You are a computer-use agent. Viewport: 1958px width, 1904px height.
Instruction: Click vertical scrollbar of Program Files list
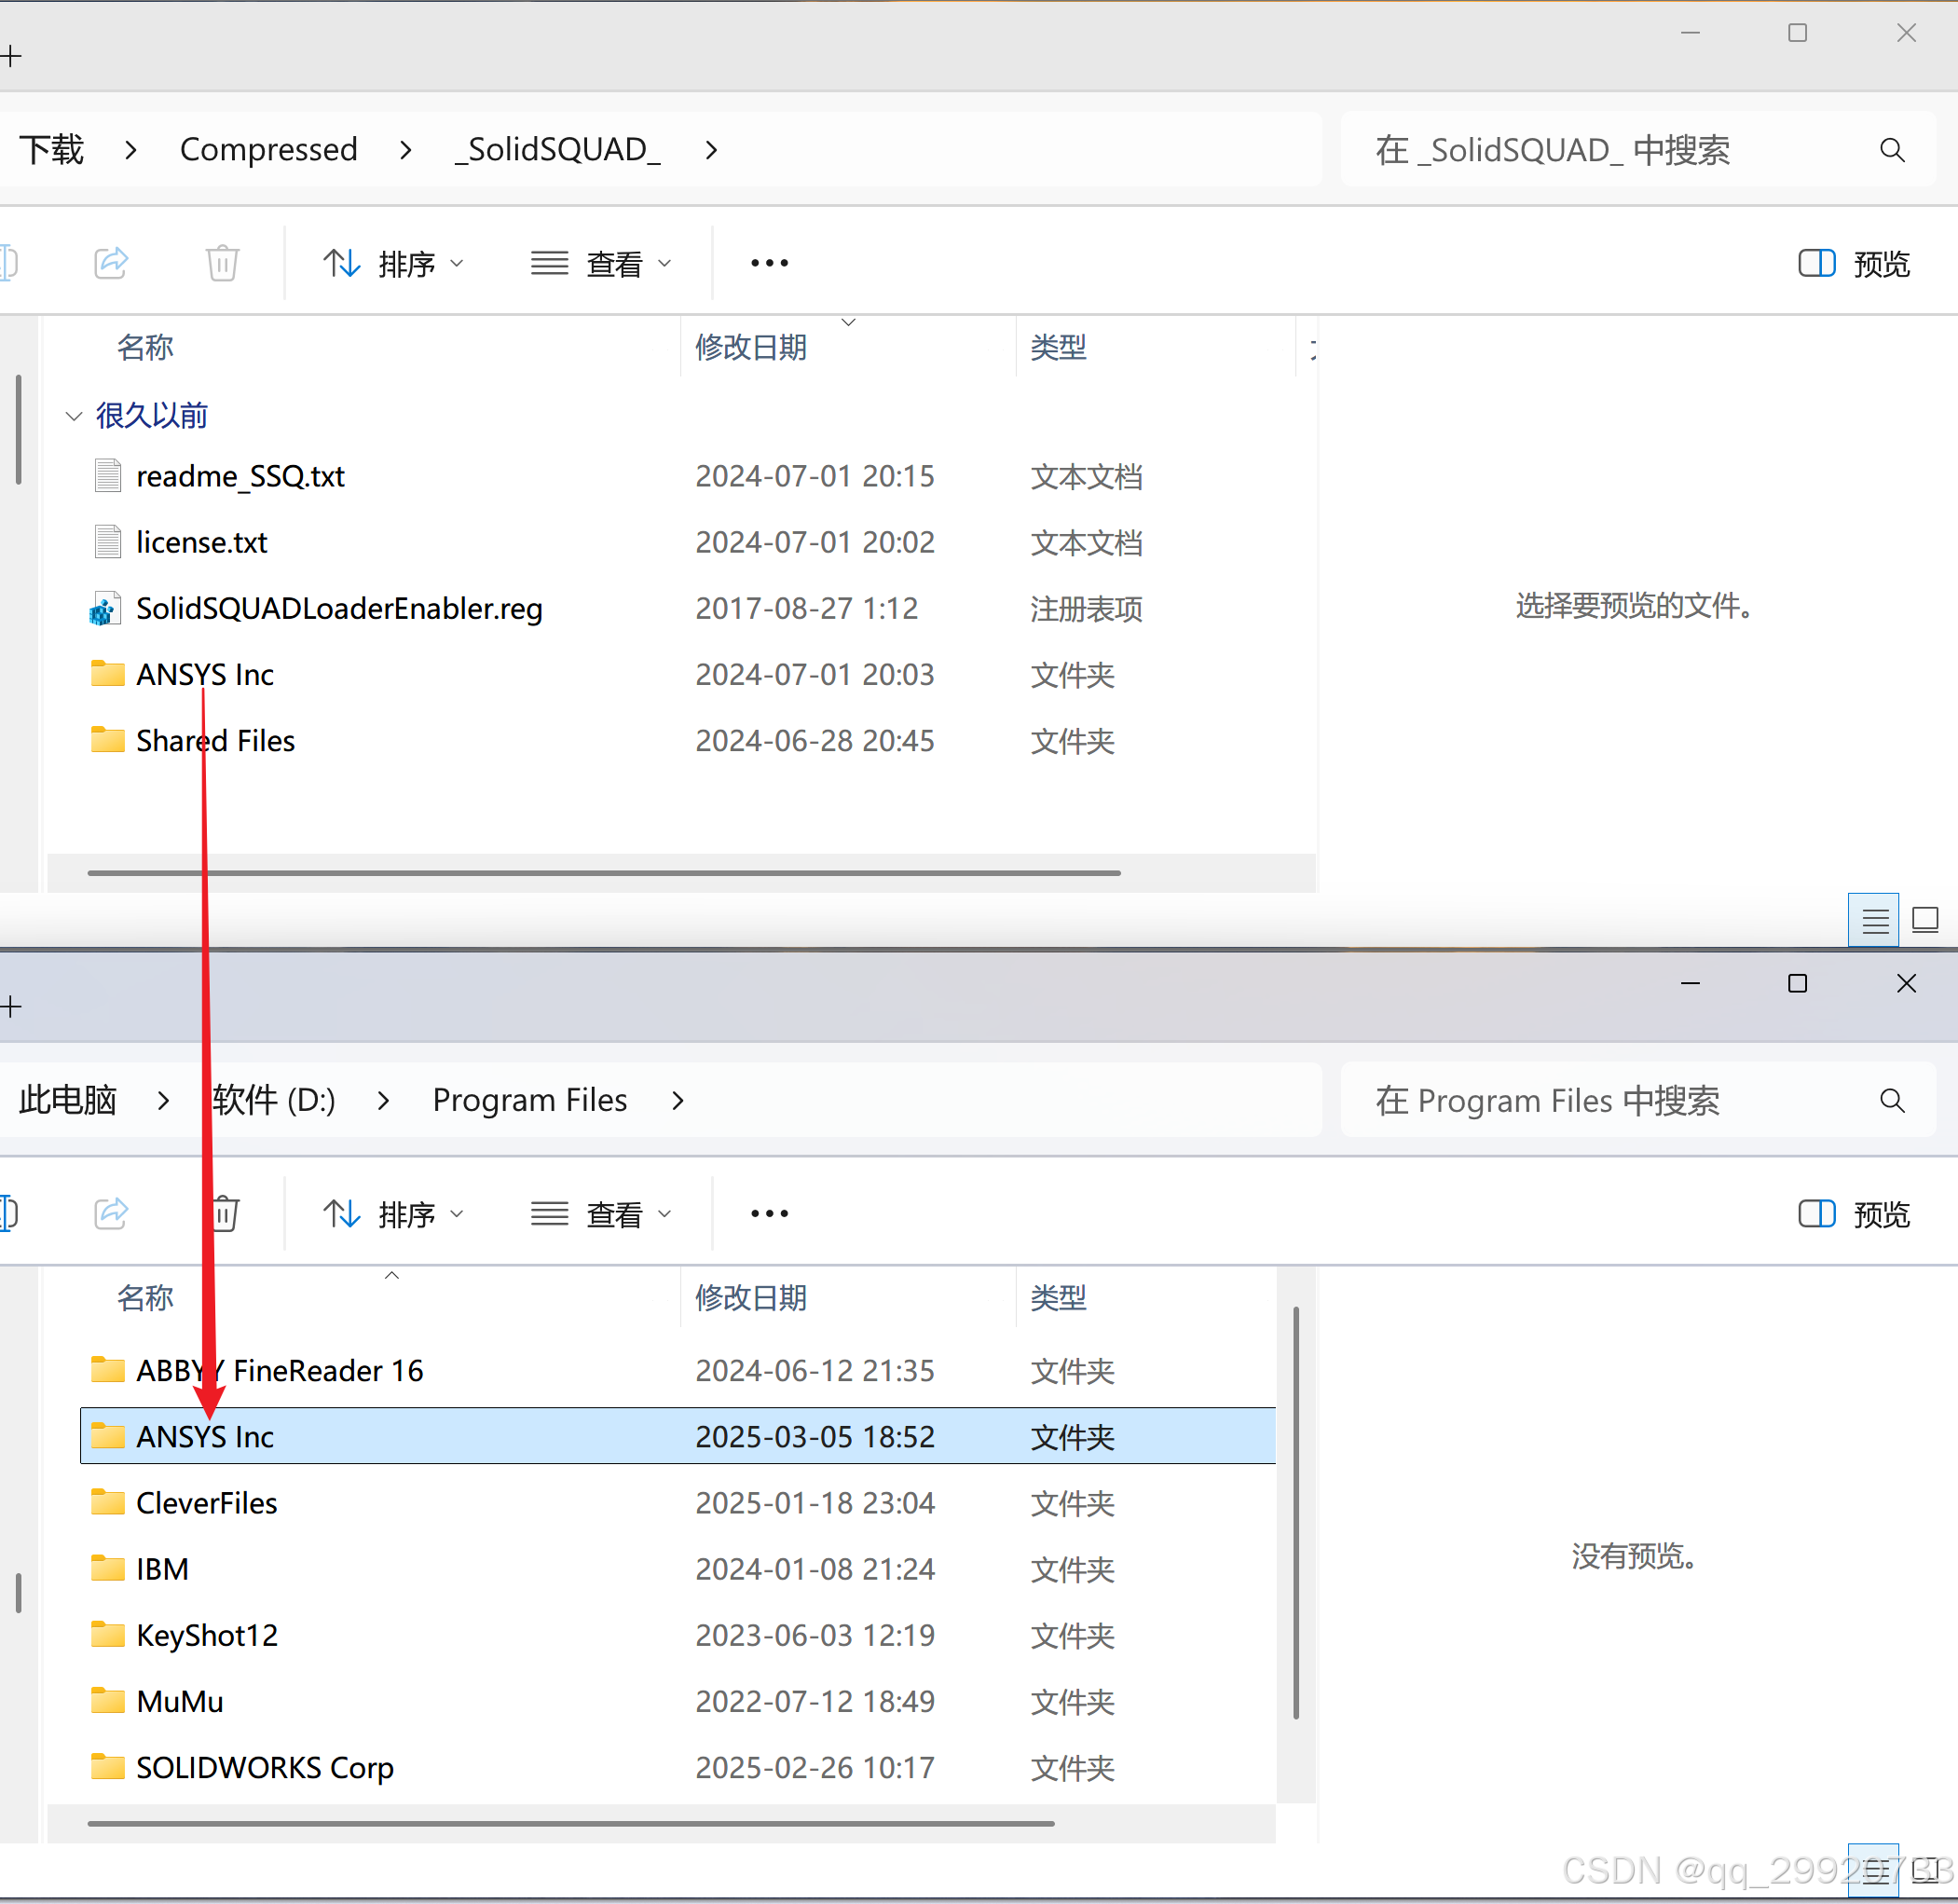[x=1295, y=1510]
